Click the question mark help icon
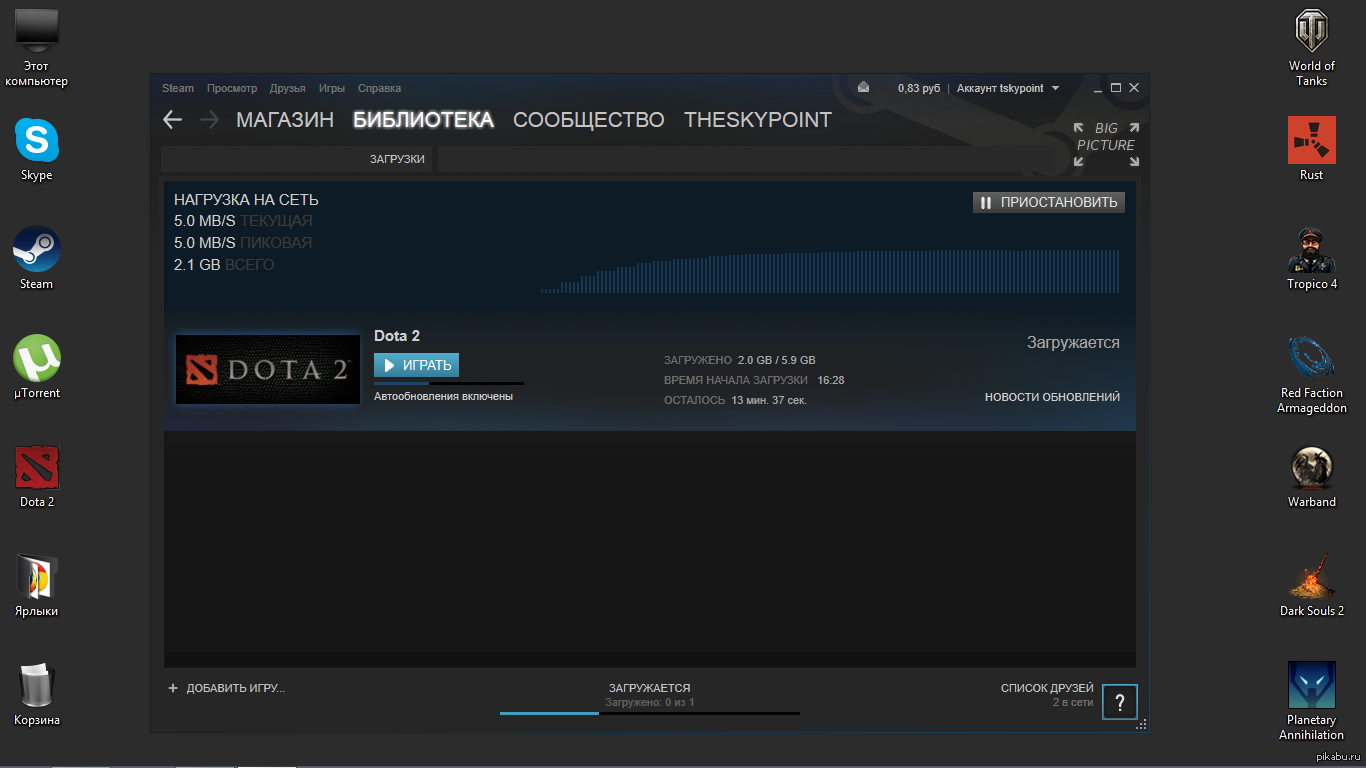This screenshot has width=1366, height=768. pyautogui.click(x=1120, y=701)
